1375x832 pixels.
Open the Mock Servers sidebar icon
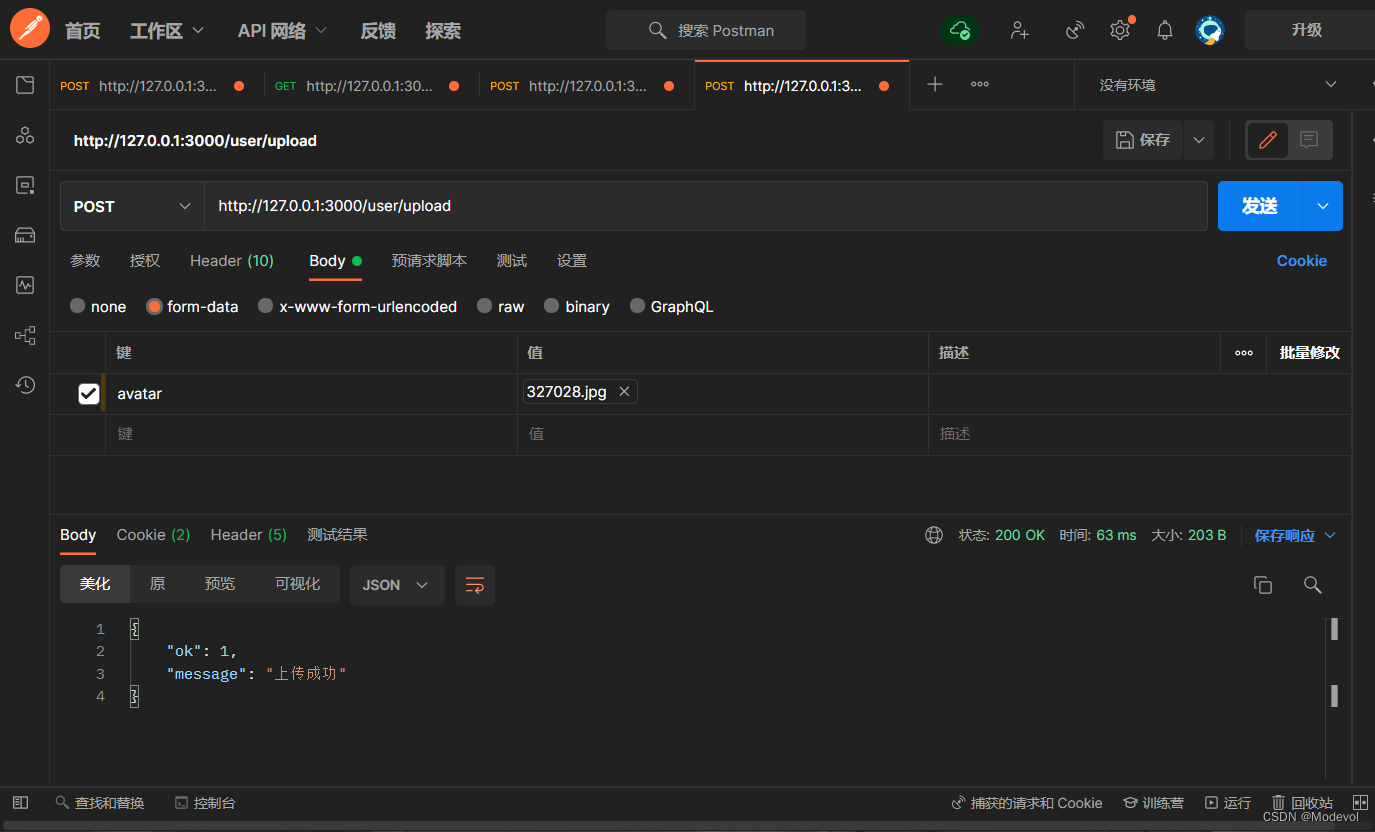pos(25,235)
